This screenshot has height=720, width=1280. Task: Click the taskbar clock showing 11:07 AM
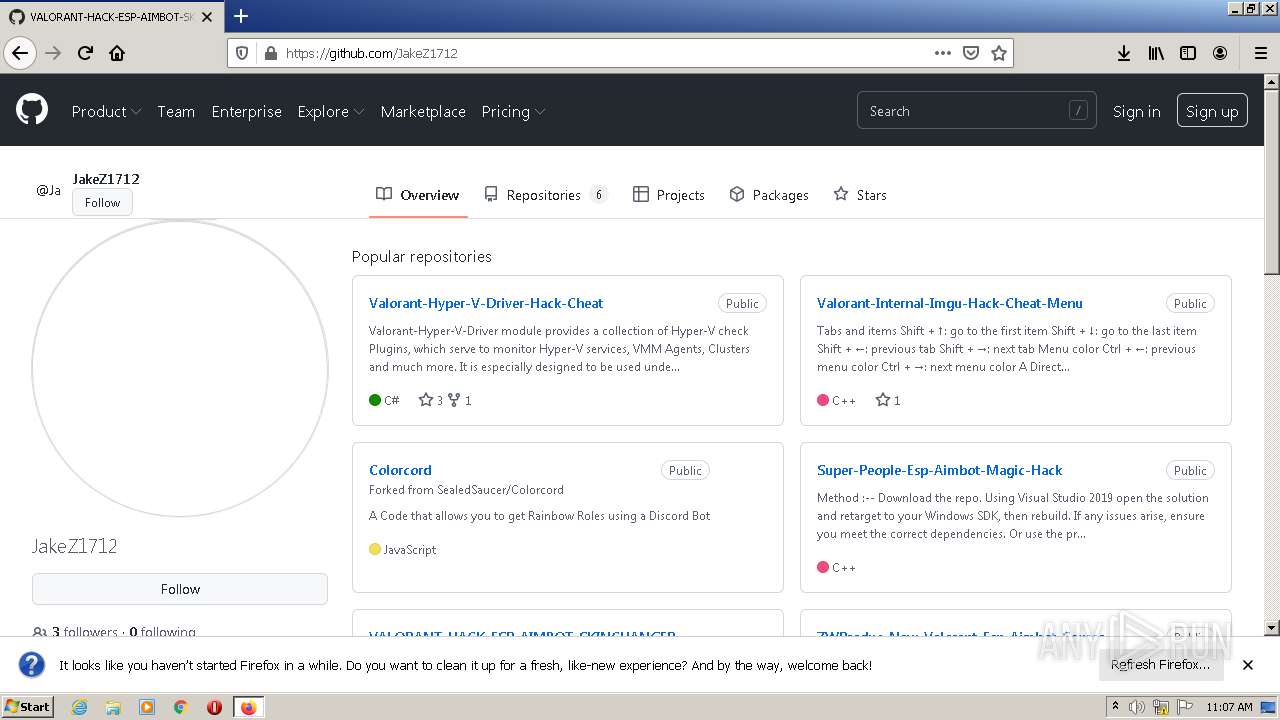tap(1229, 707)
